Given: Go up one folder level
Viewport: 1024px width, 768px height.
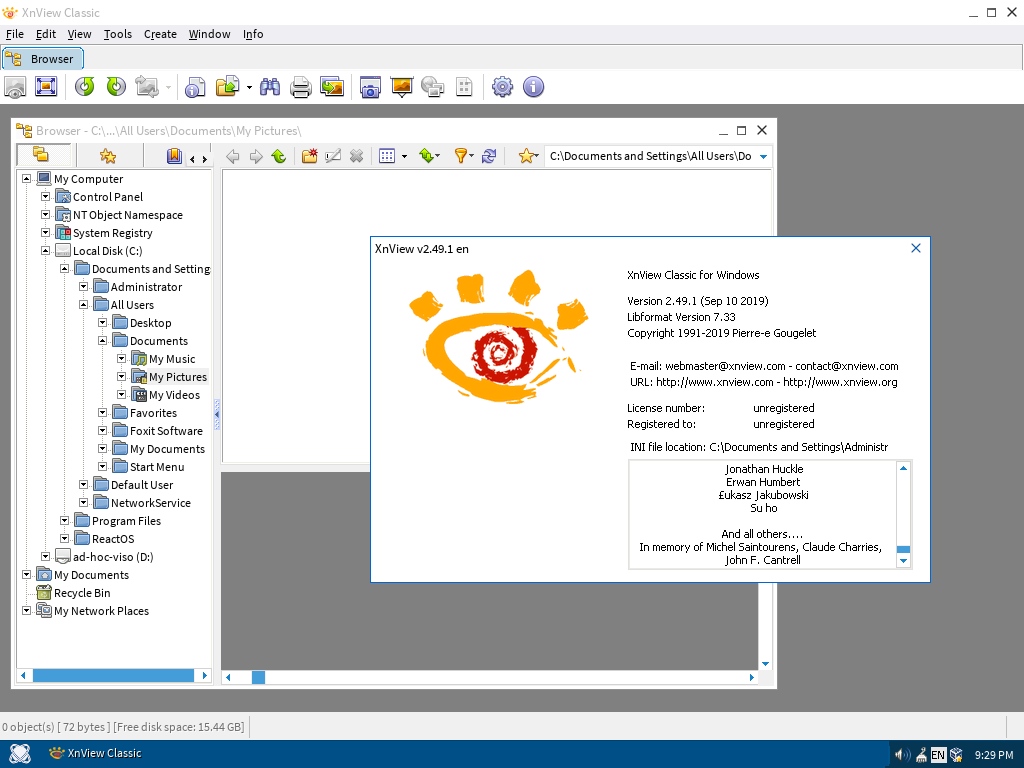Looking at the screenshot, I should [x=279, y=156].
